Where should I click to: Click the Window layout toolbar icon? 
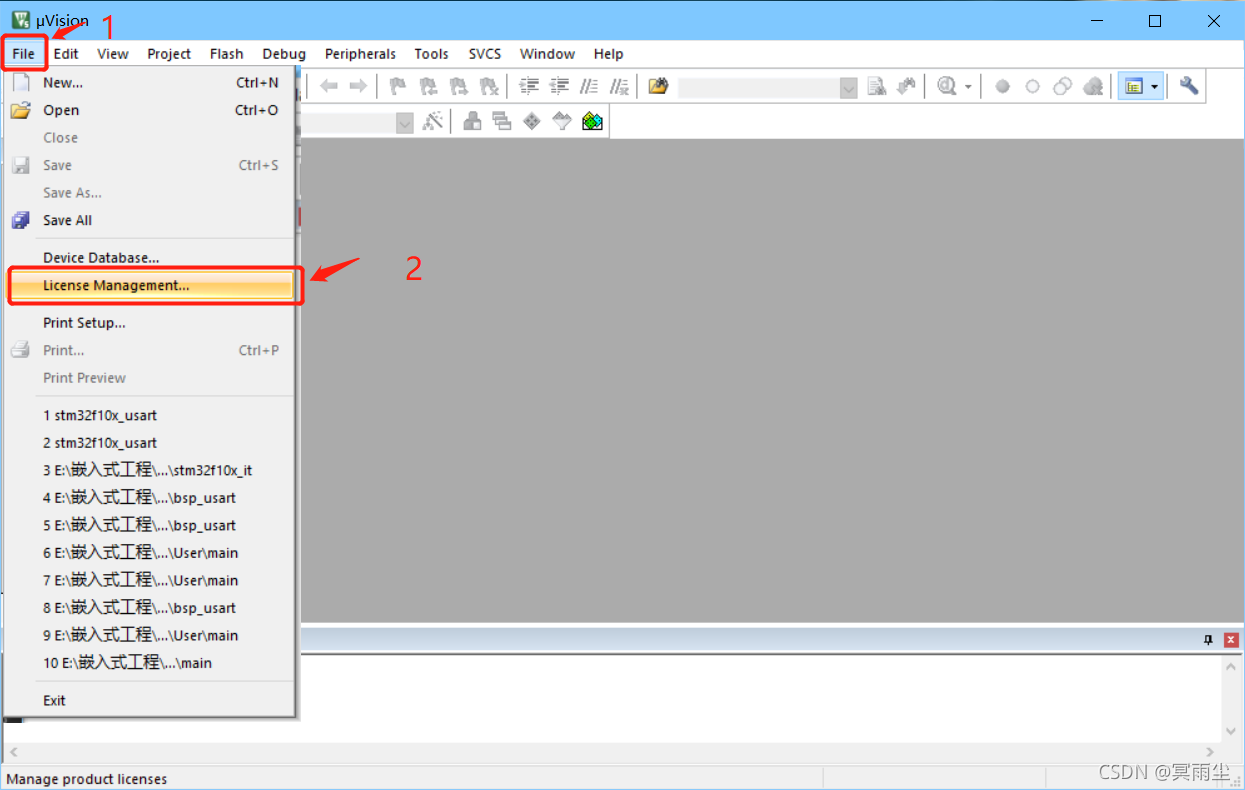(x=1134, y=87)
